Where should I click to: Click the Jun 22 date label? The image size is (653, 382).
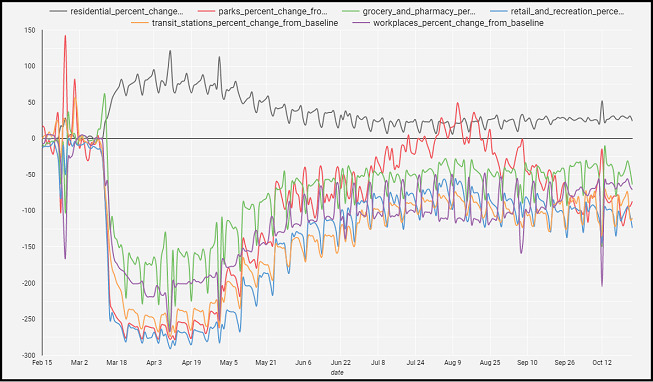[341, 363]
